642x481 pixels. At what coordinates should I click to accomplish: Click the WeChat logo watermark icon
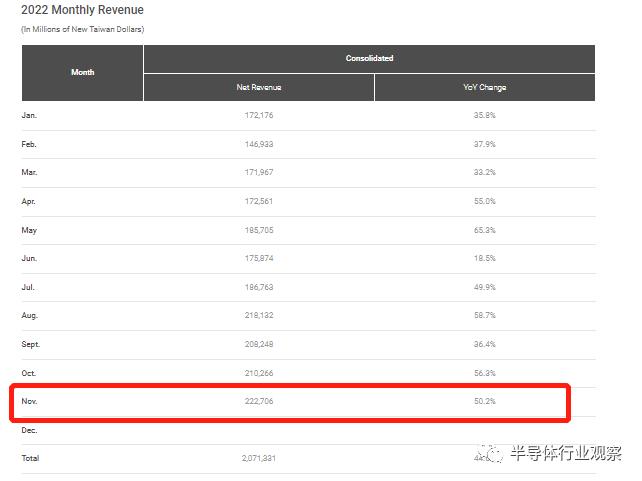(489, 453)
